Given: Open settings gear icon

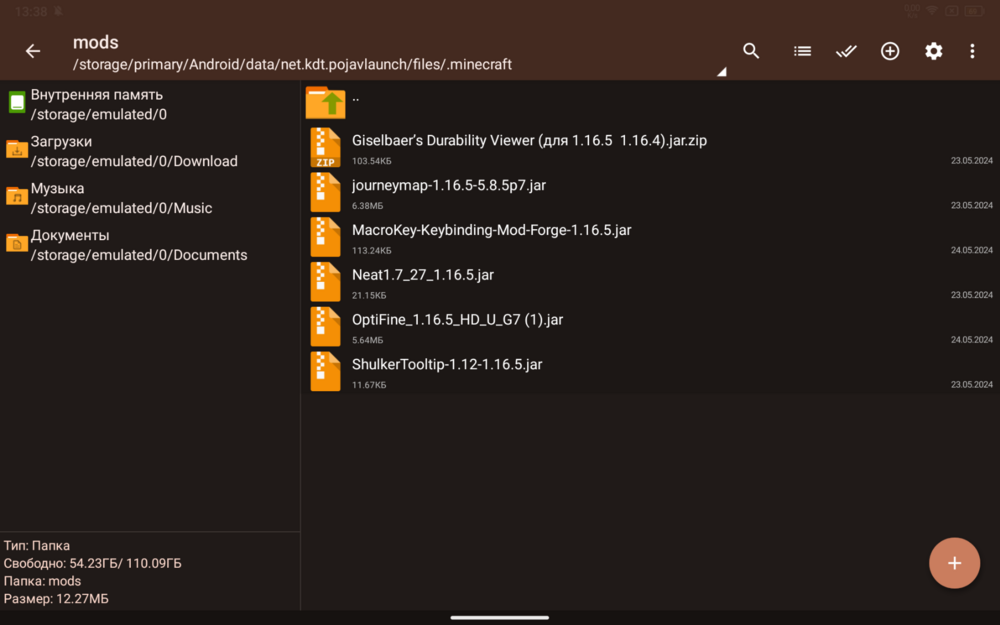Looking at the screenshot, I should [x=934, y=51].
